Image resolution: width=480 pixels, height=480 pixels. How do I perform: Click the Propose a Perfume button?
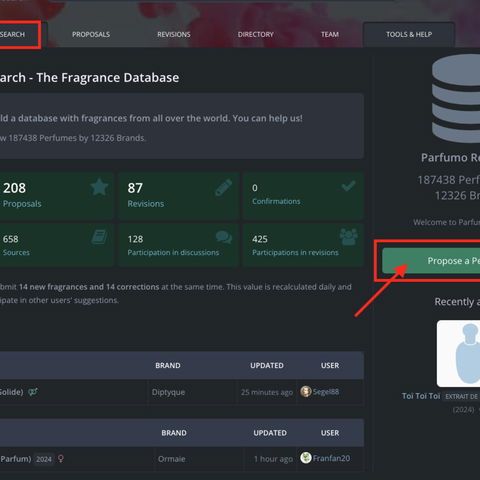[431, 261]
